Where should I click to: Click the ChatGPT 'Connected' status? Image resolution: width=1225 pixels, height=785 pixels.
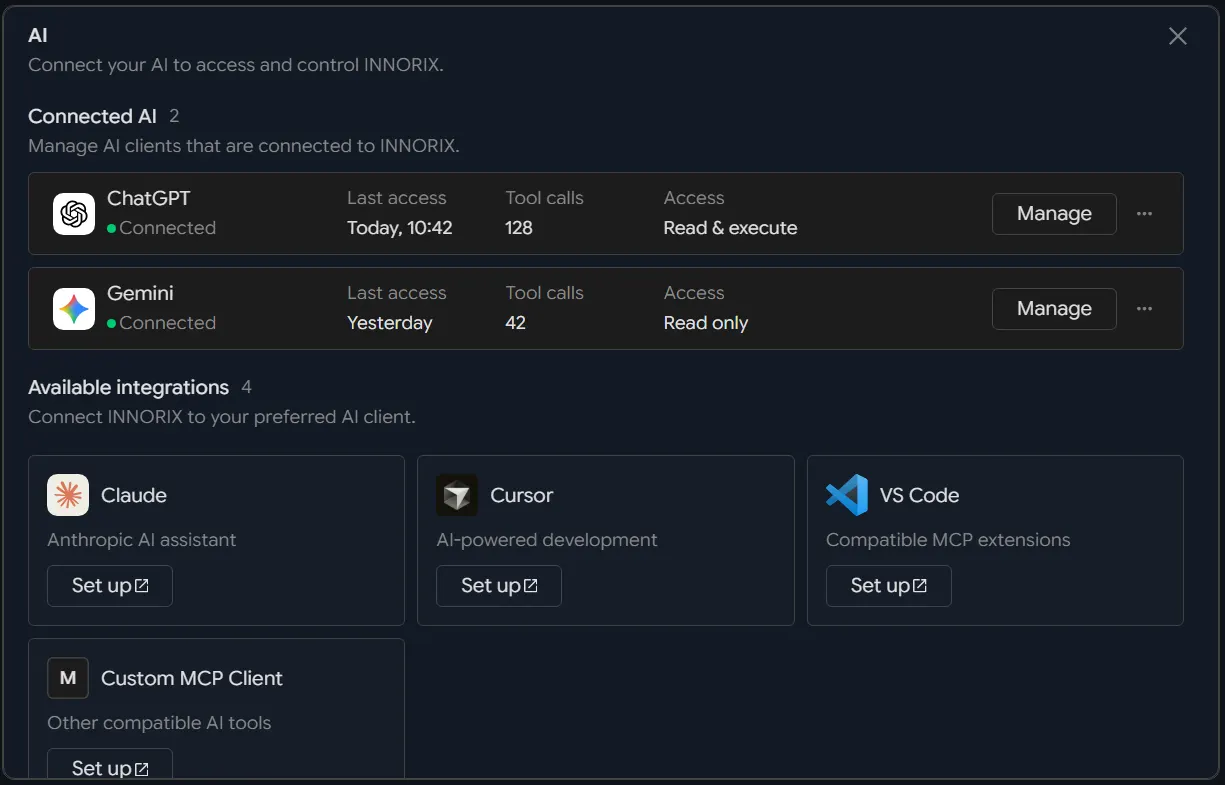(162, 228)
